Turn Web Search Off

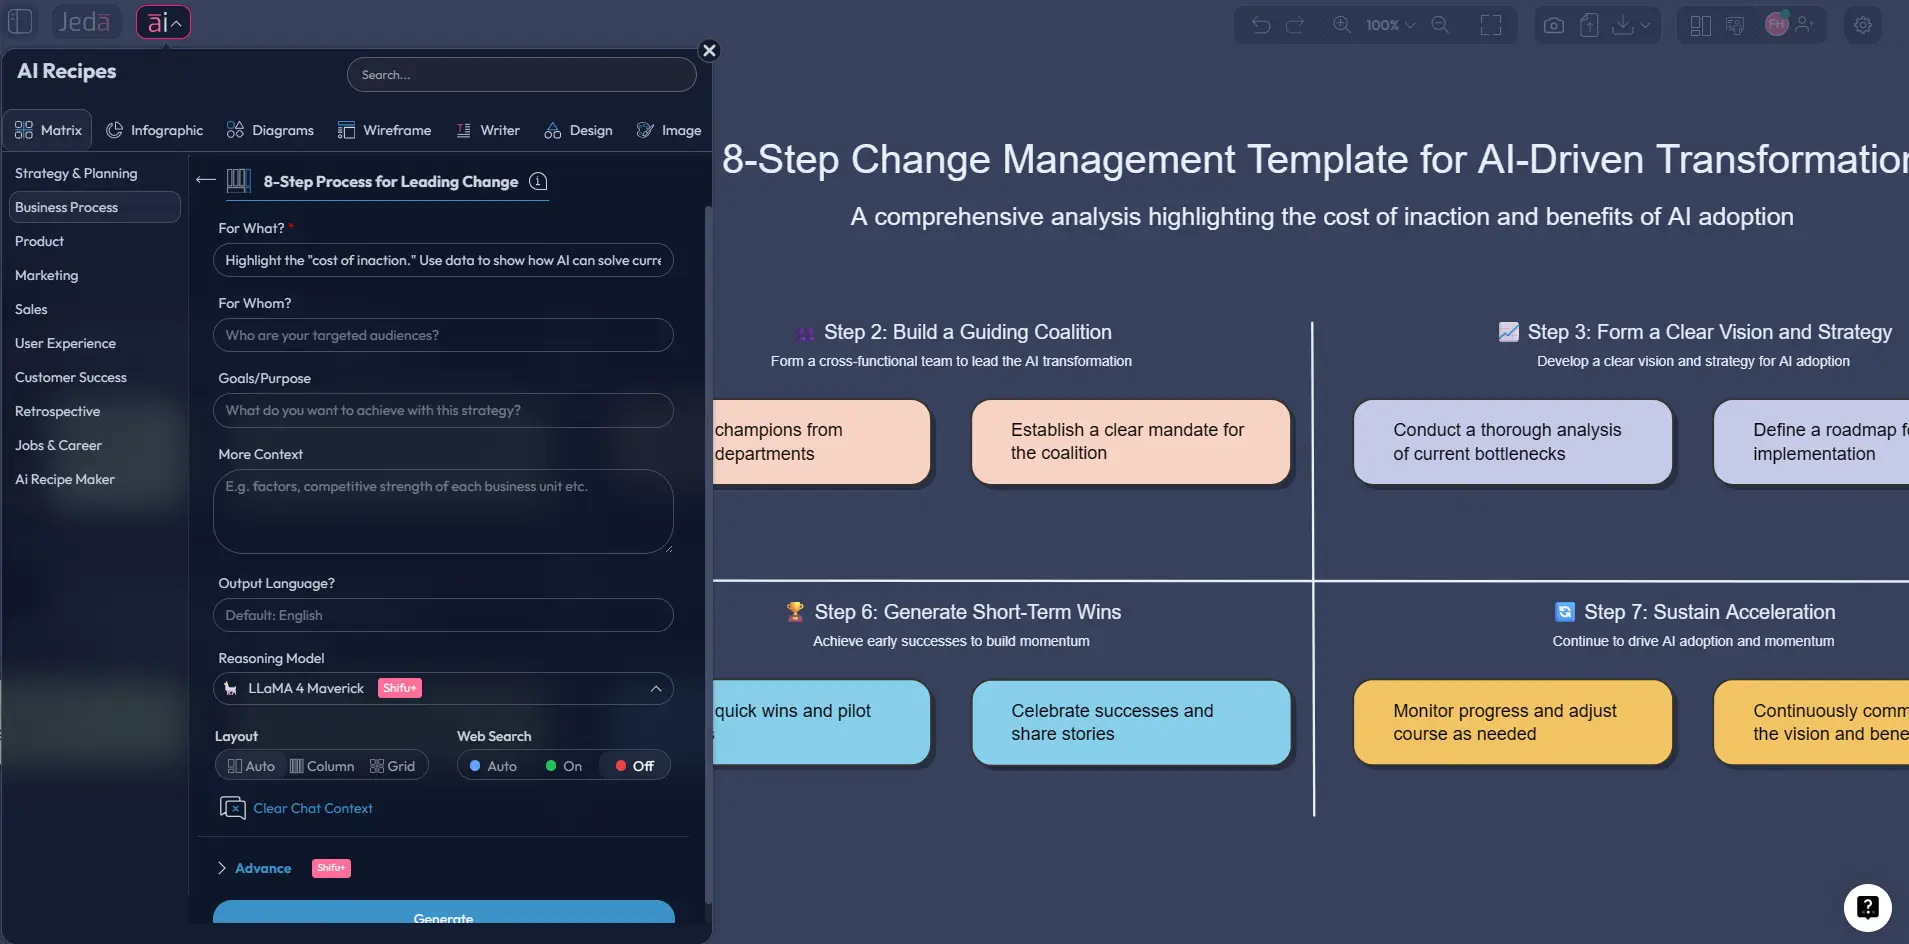(x=634, y=765)
